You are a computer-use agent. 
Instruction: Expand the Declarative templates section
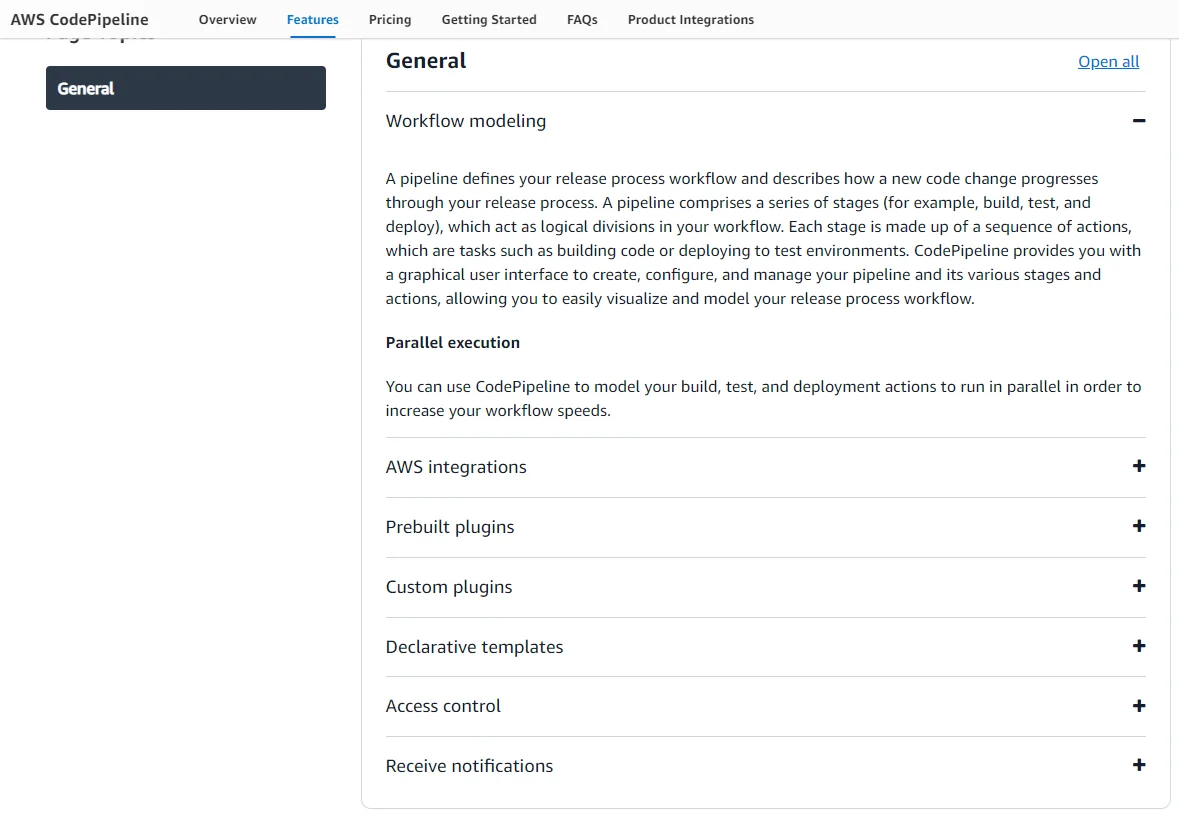(x=765, y=647)
